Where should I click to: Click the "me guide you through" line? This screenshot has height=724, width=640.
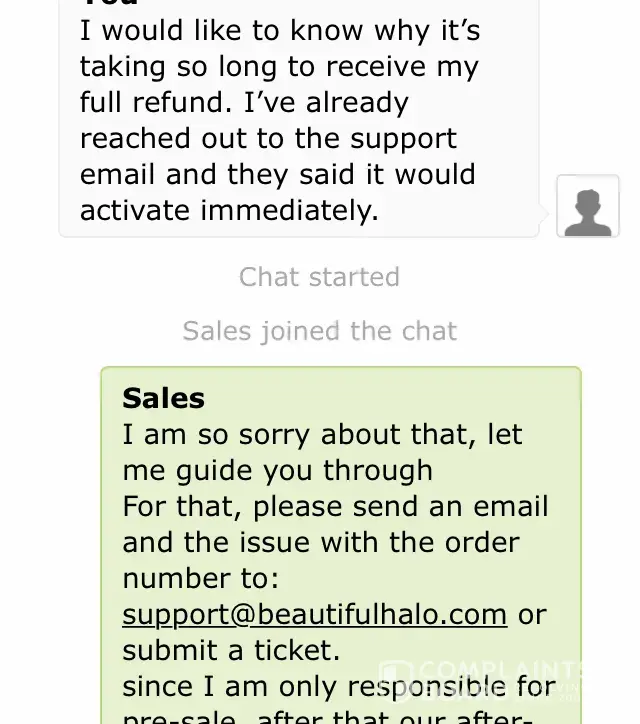(277, 470)
